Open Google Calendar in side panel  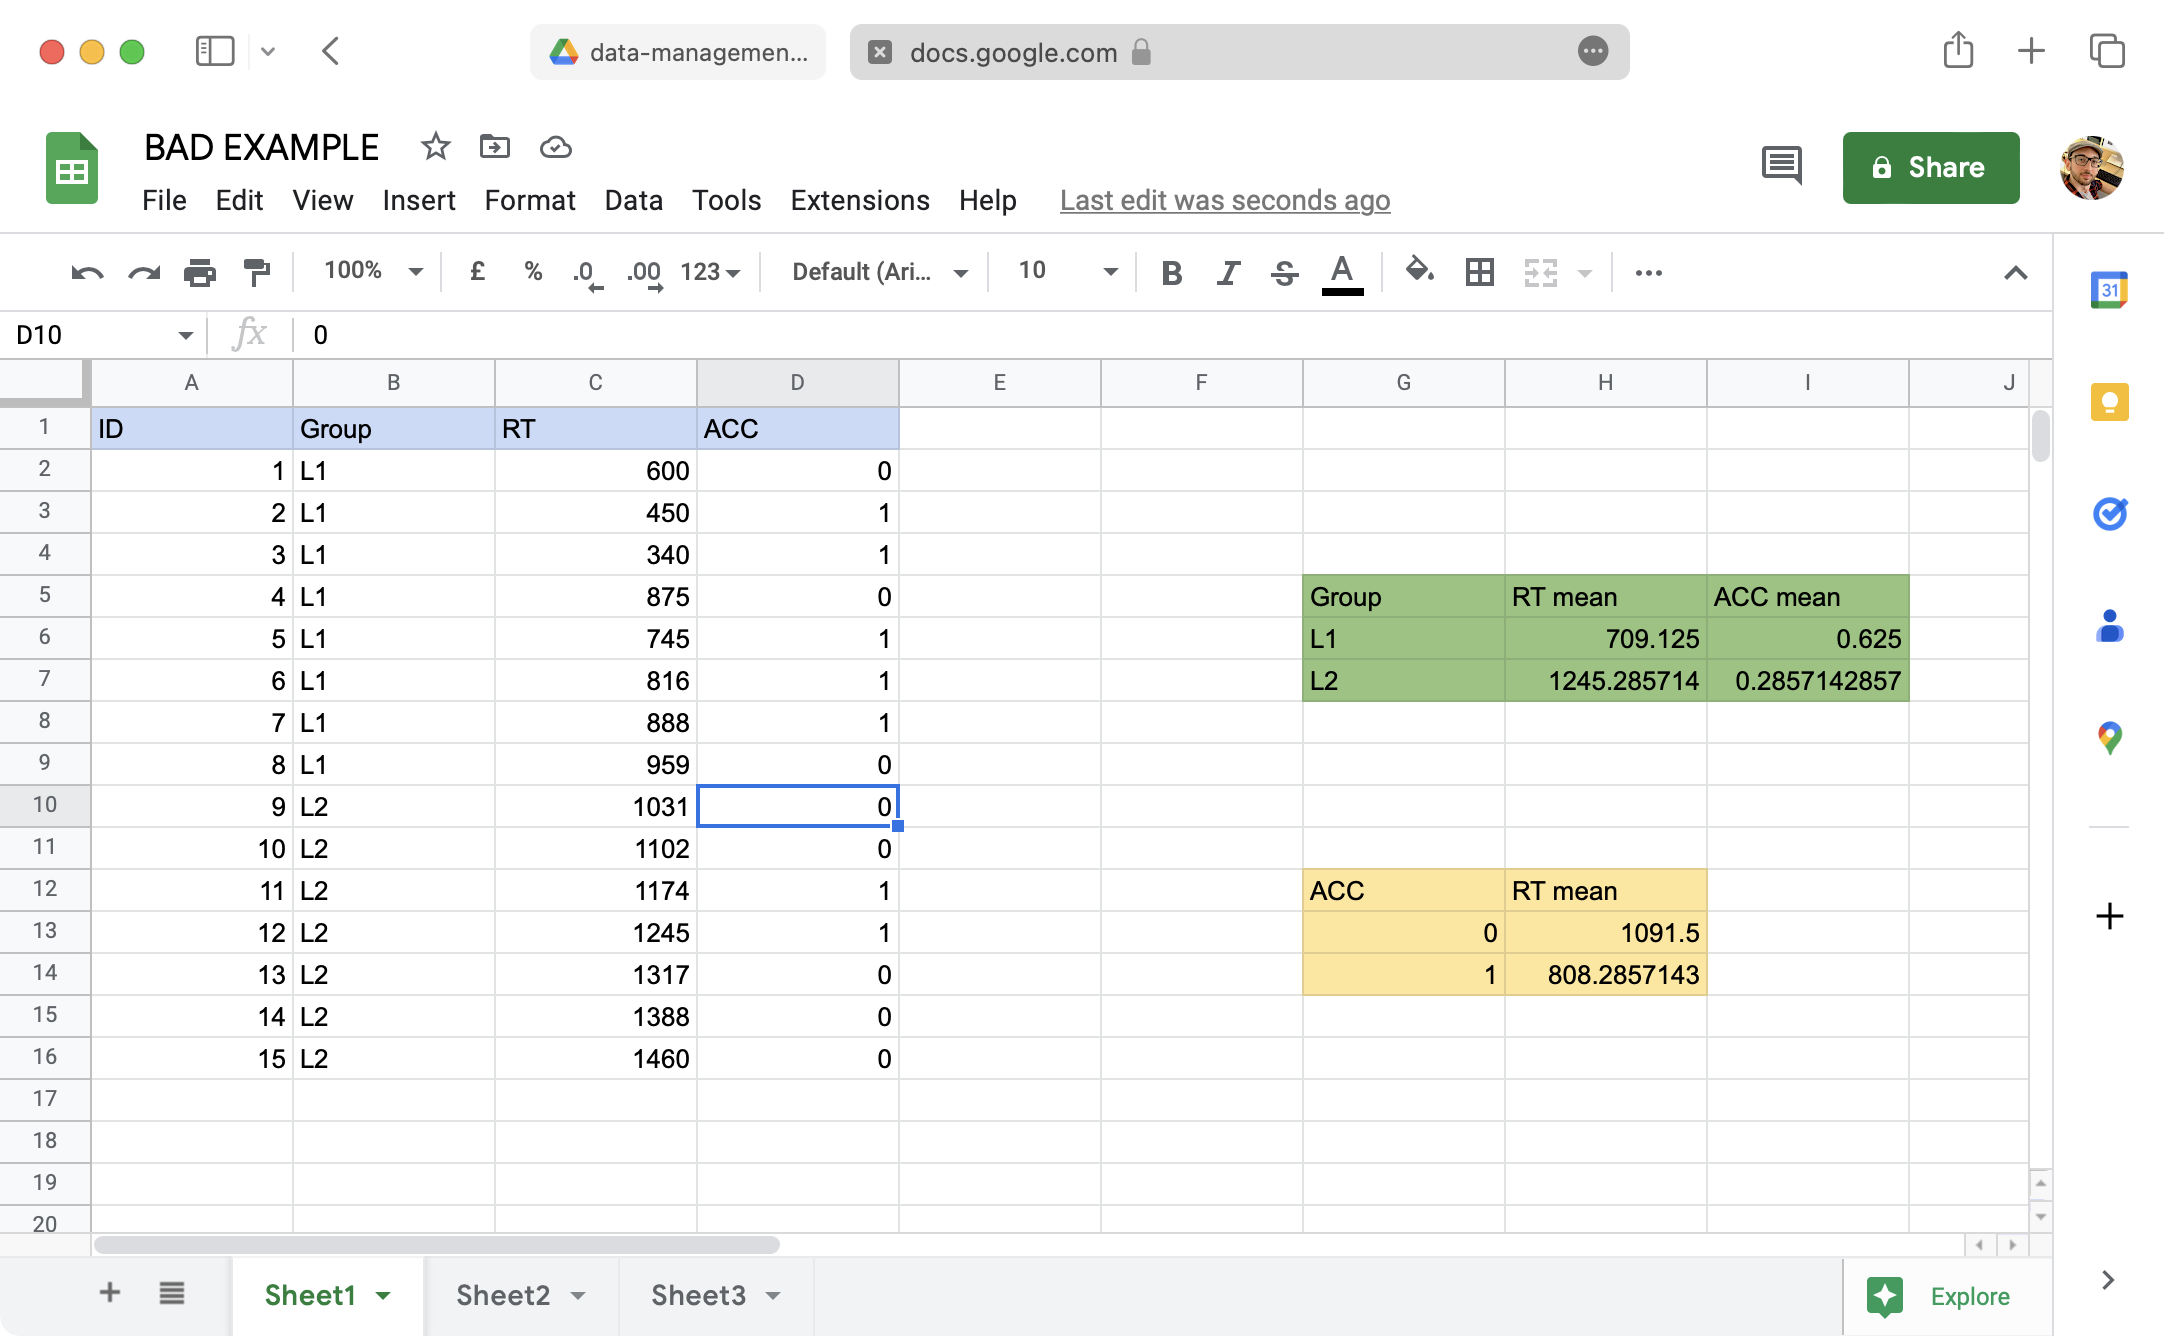(x=2109, y=290)
